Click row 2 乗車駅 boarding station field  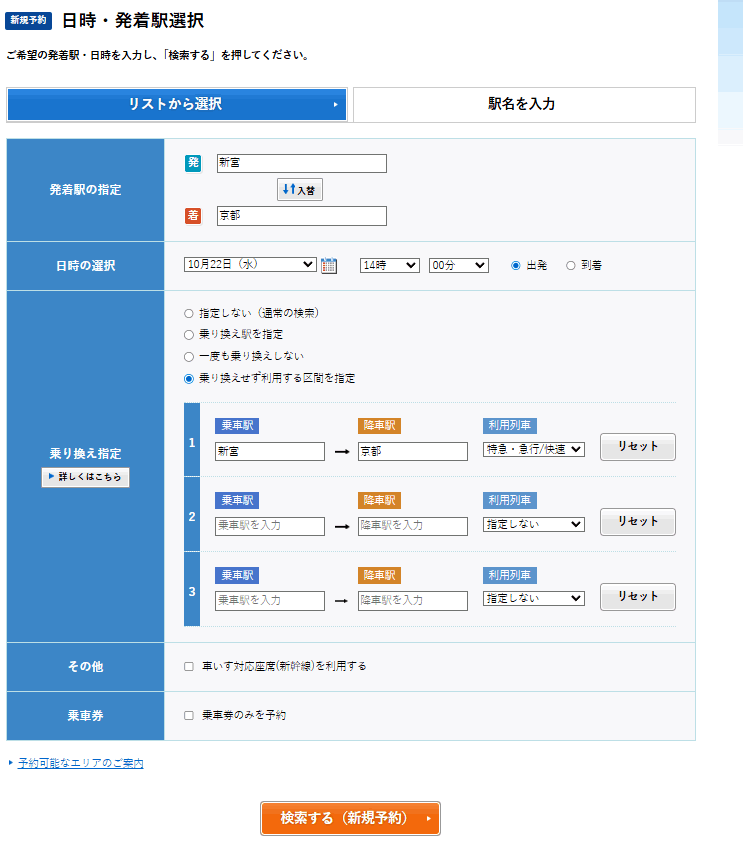pyautogui.click(x=270, y=526)
